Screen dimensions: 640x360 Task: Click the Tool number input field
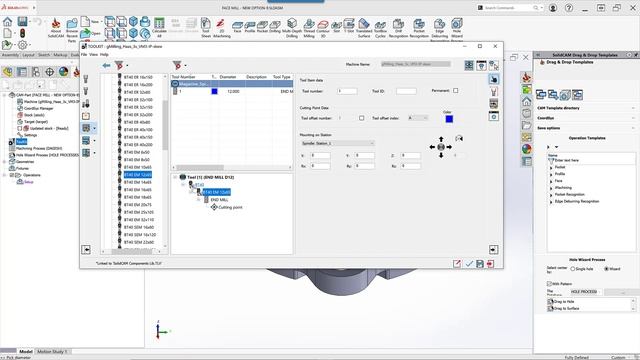click(347, 91)
